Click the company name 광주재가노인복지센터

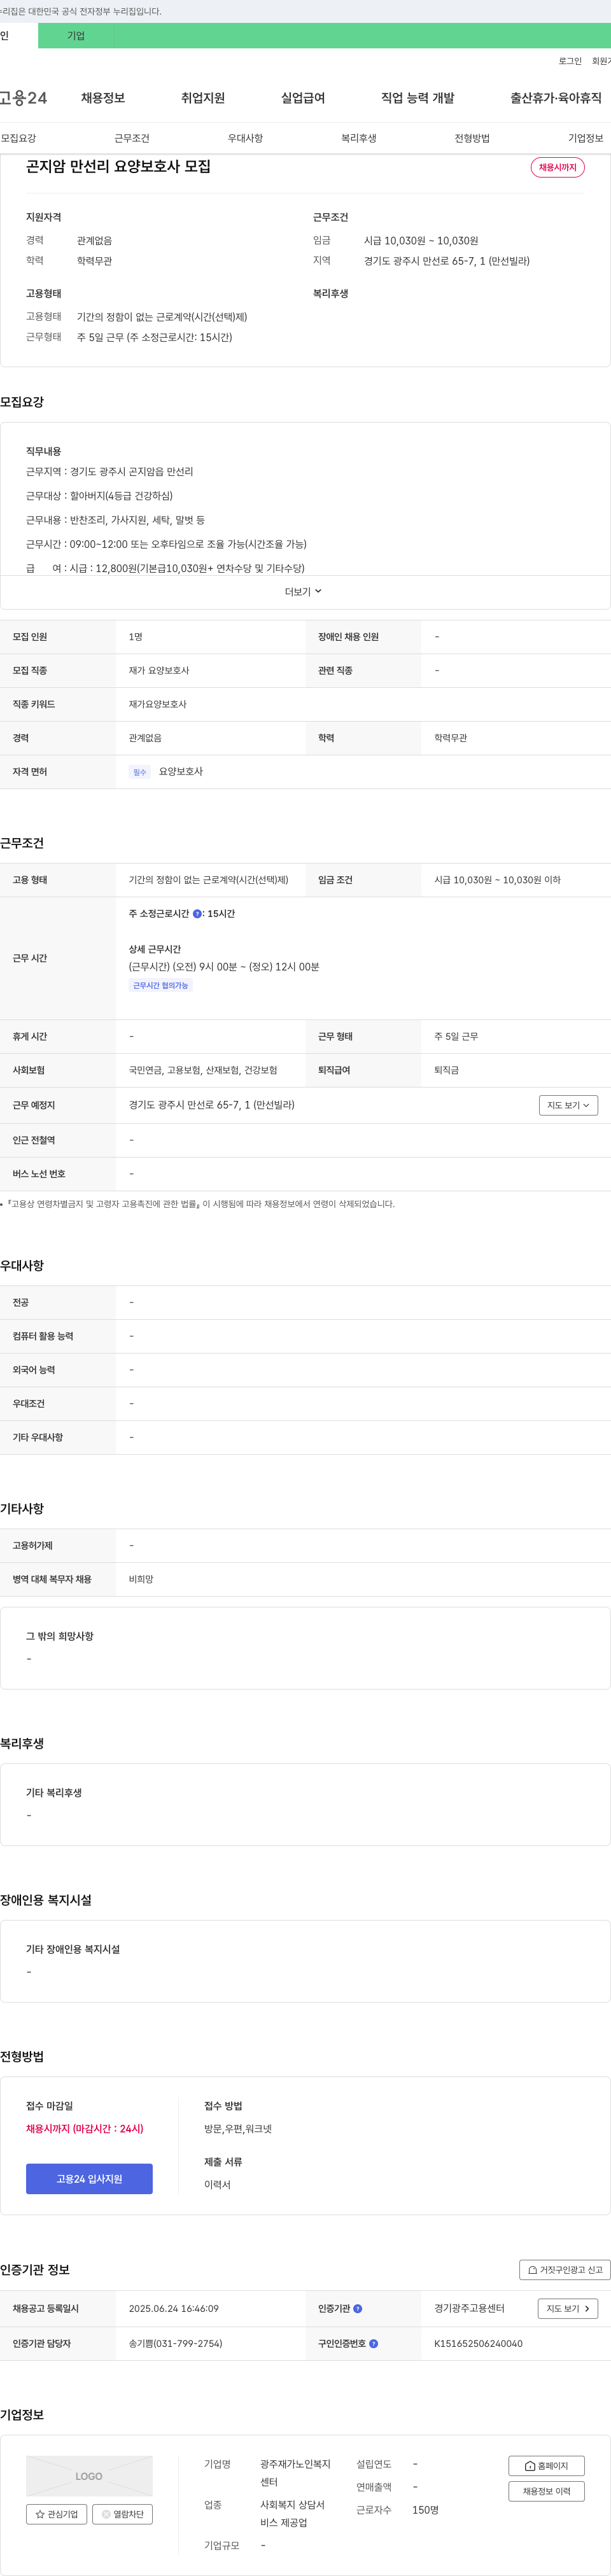coord(295,2473)
